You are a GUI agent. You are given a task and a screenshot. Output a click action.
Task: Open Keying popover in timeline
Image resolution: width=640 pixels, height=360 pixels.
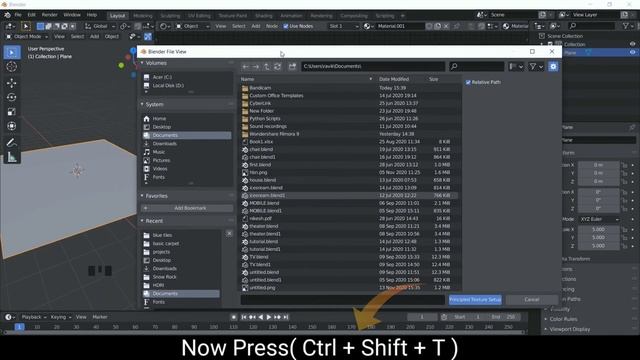(60, 317)
